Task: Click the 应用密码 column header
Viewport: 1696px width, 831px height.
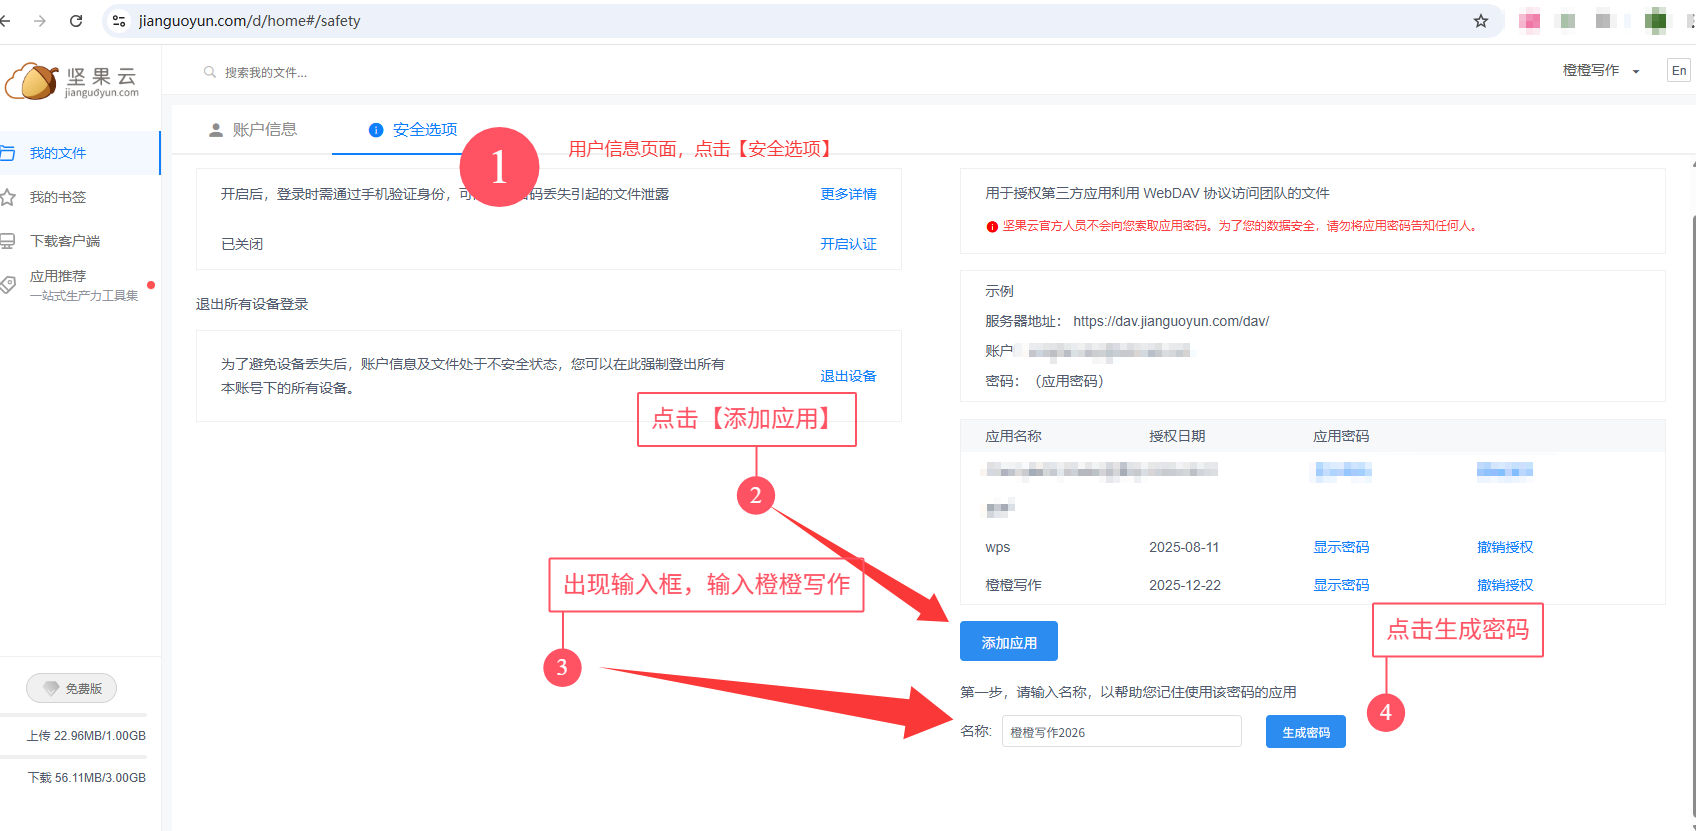Action: [1341, 436]
